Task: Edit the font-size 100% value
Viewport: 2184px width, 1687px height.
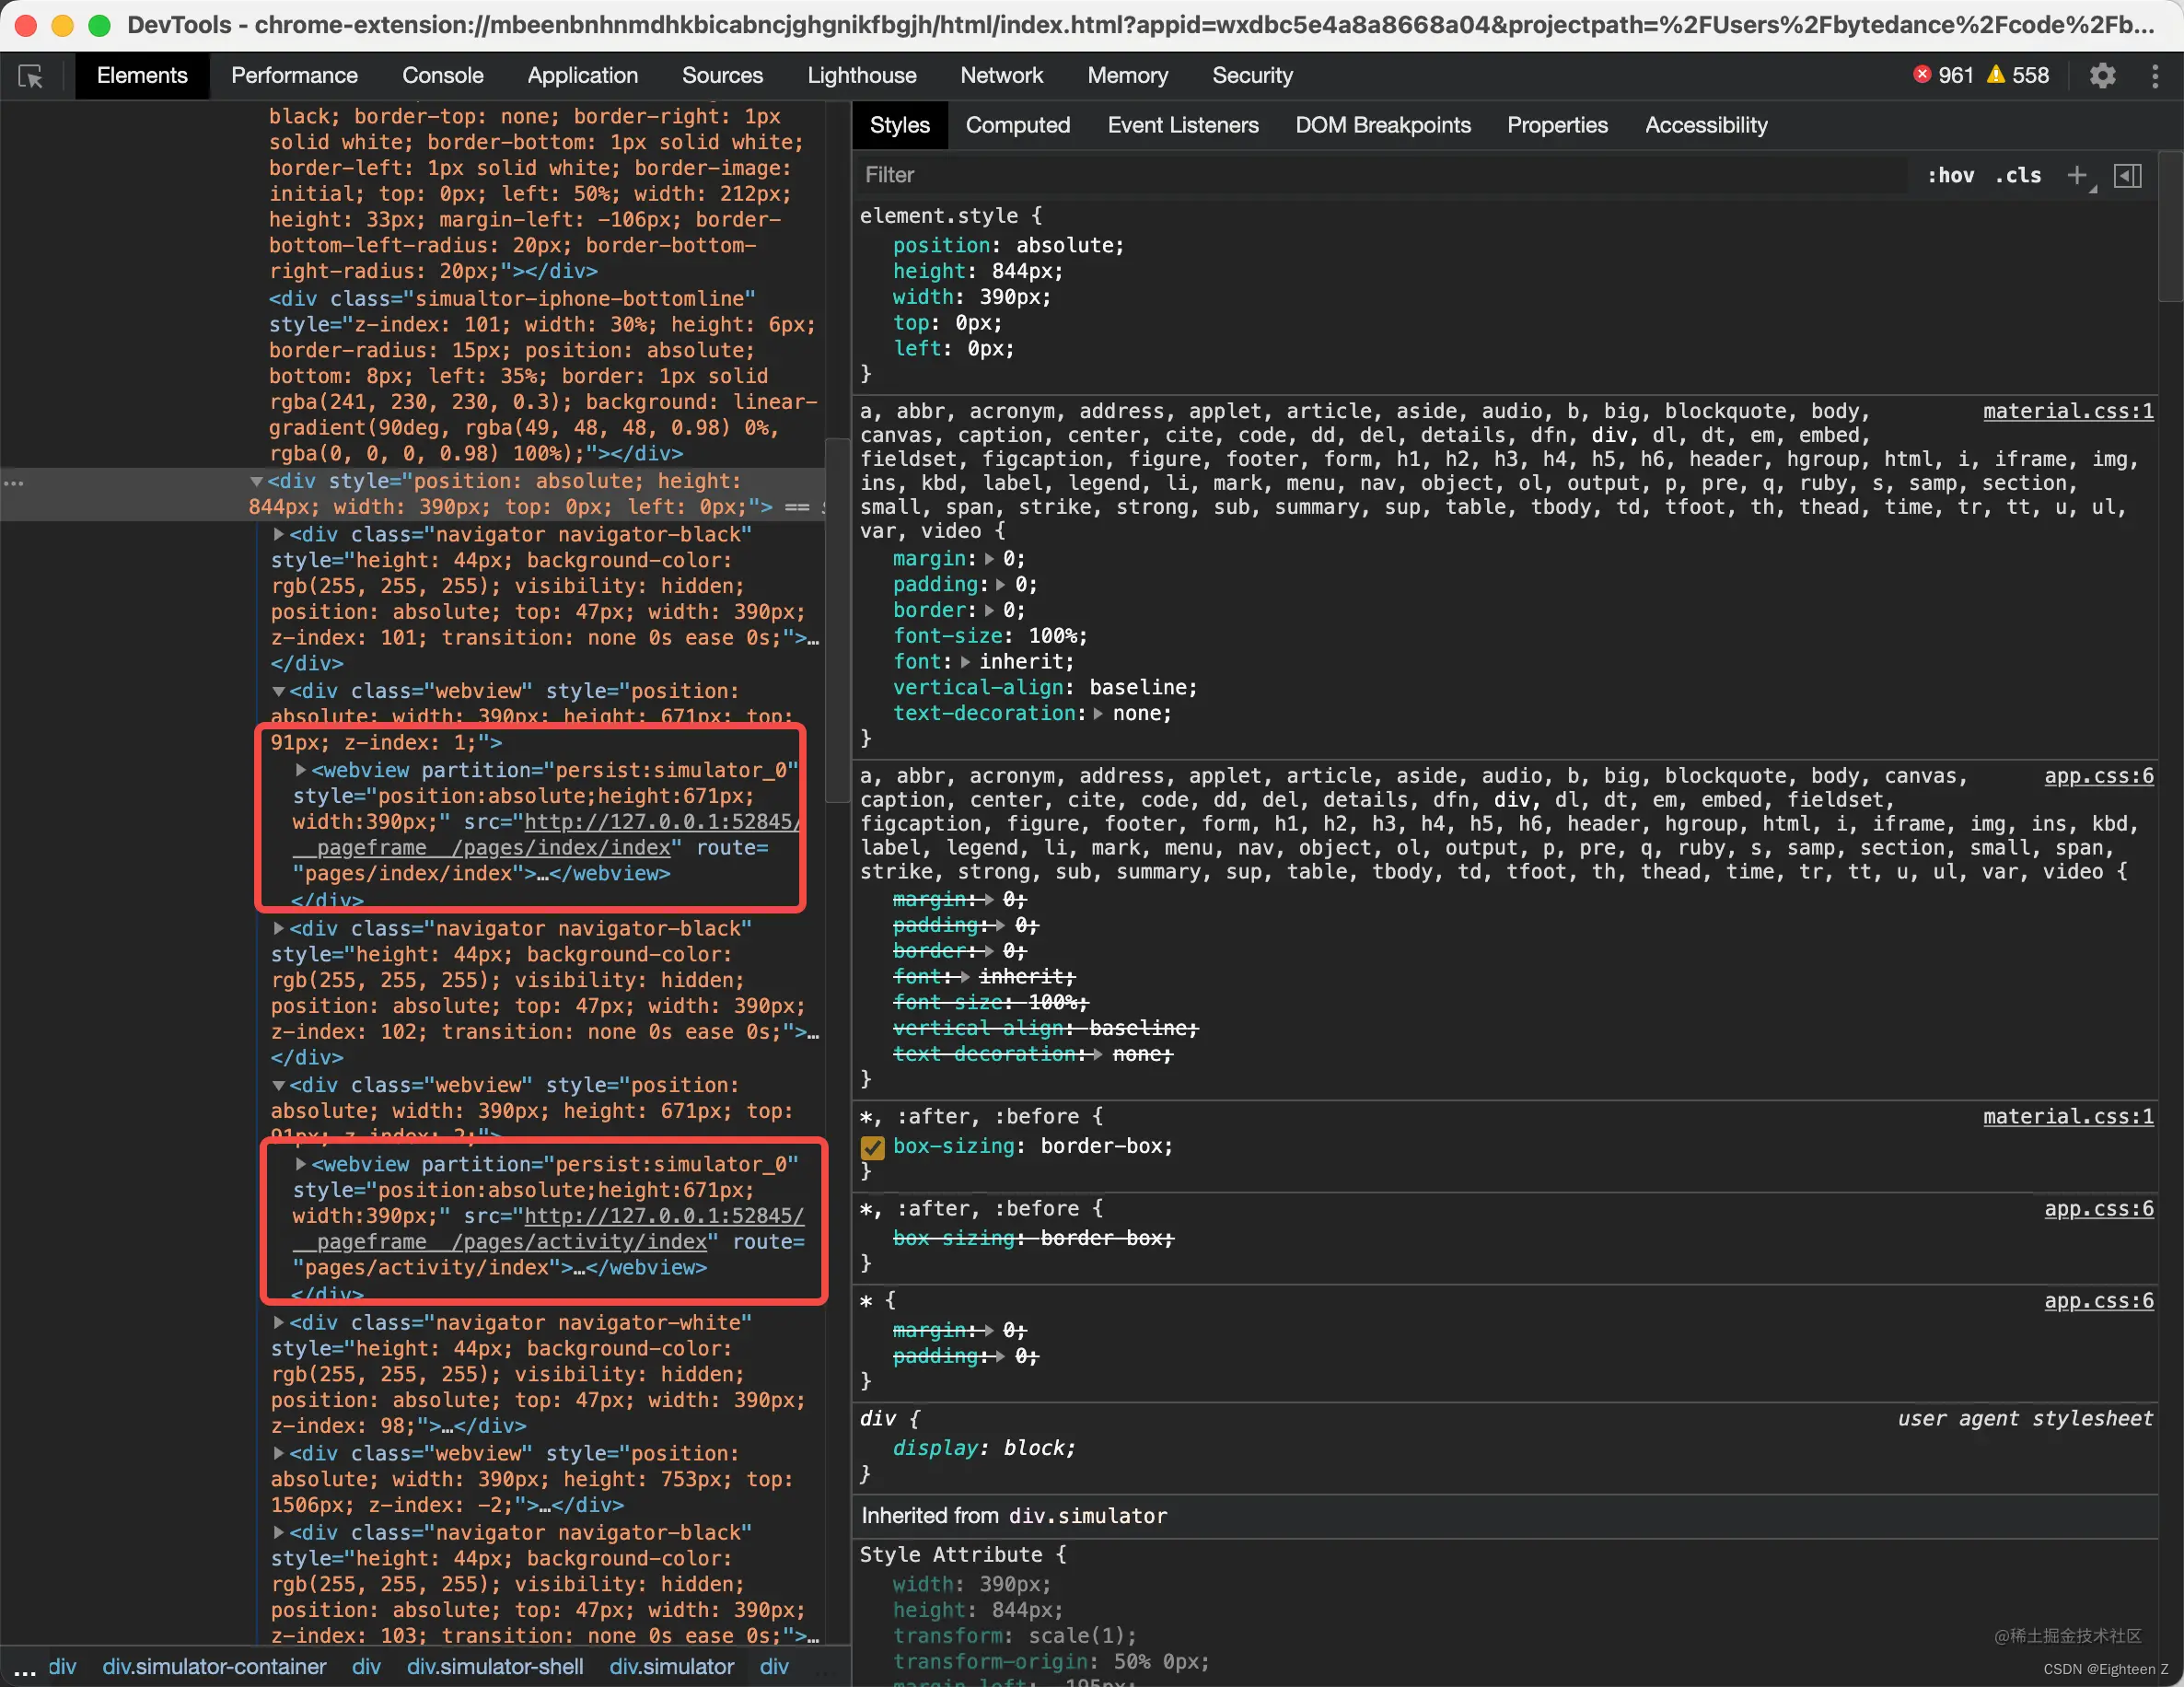Action: point(1053,636)
